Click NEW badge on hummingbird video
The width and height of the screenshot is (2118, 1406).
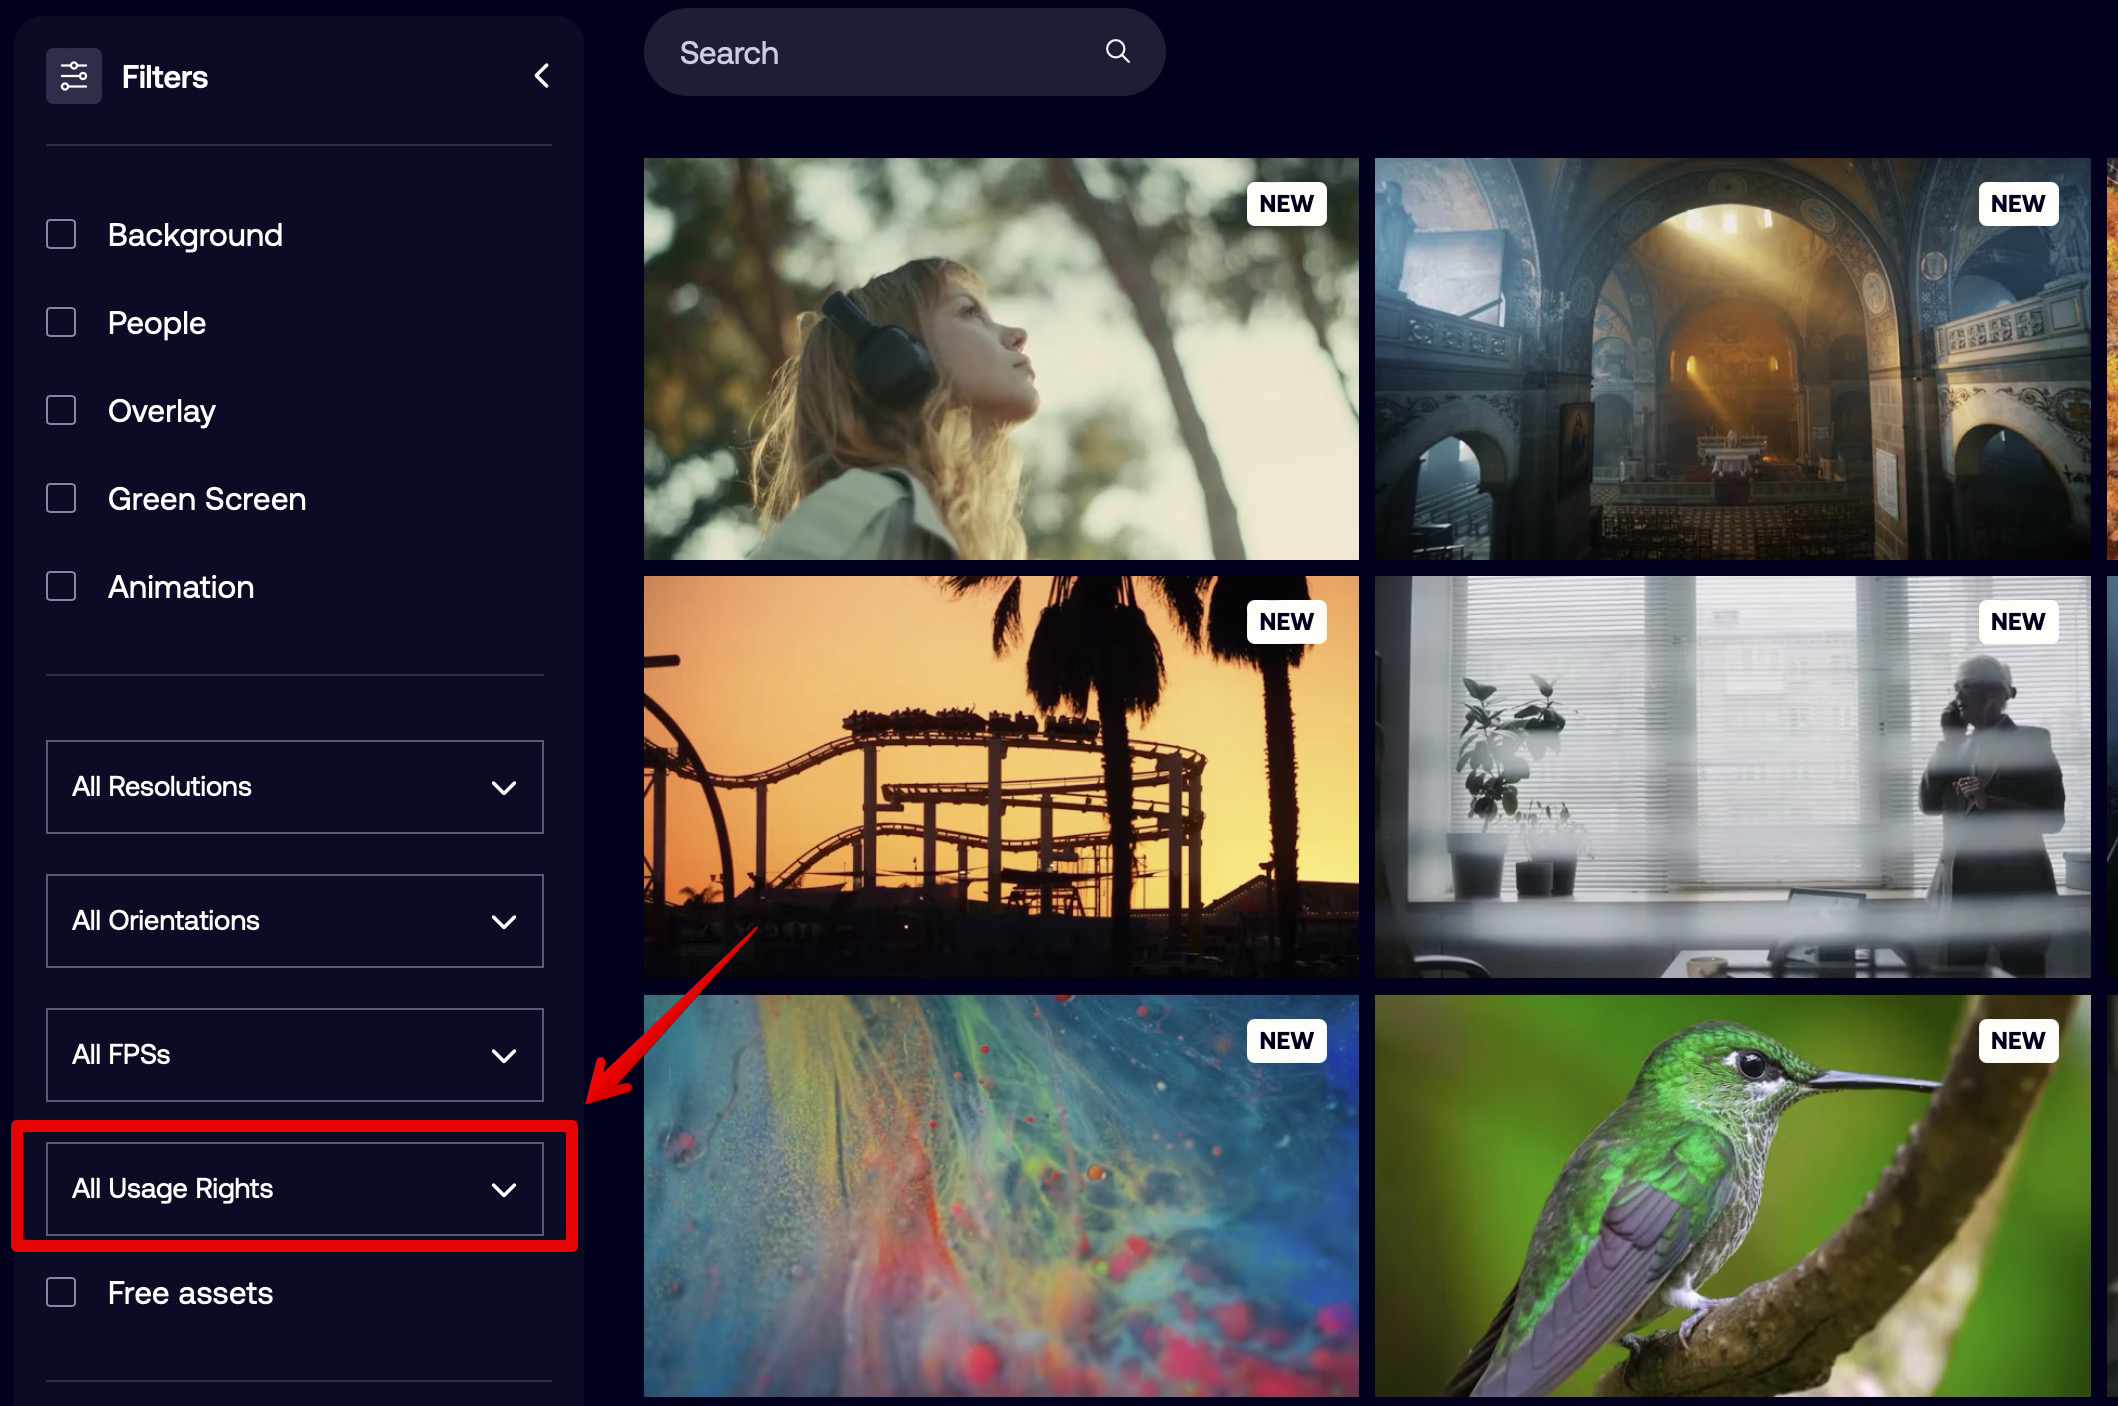point(2017,1041)
